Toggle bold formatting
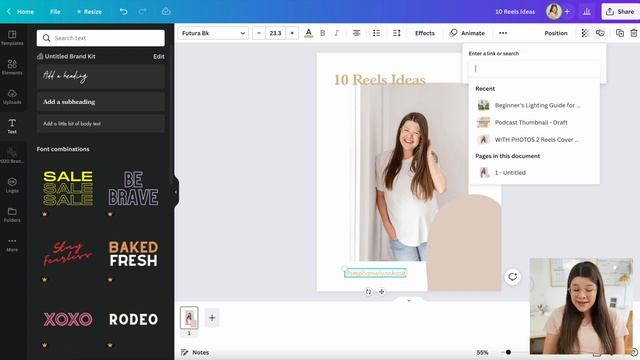 322,33
